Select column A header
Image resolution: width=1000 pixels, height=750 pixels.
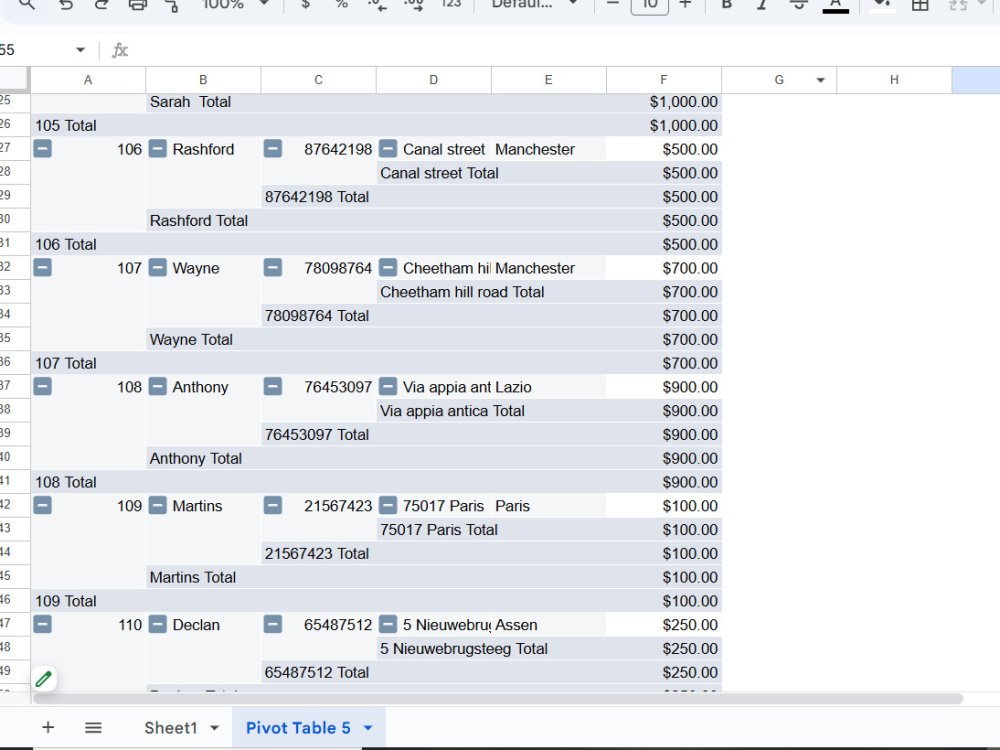click(88, 80)
